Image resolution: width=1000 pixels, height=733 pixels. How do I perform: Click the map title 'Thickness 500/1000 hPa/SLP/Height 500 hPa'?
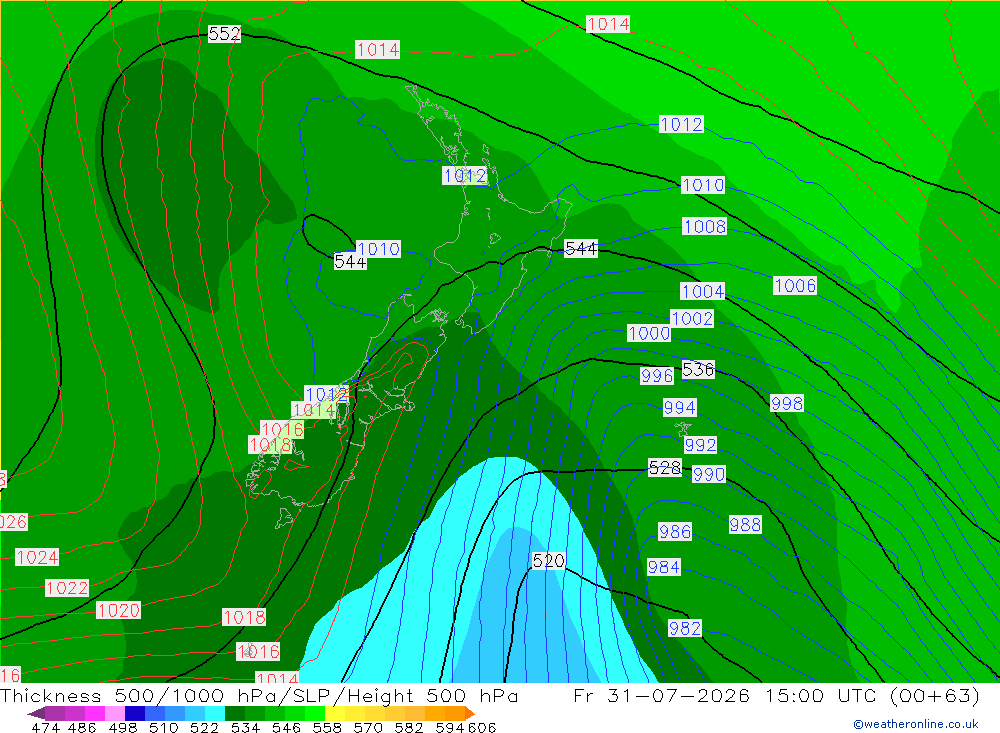(259, 695)
